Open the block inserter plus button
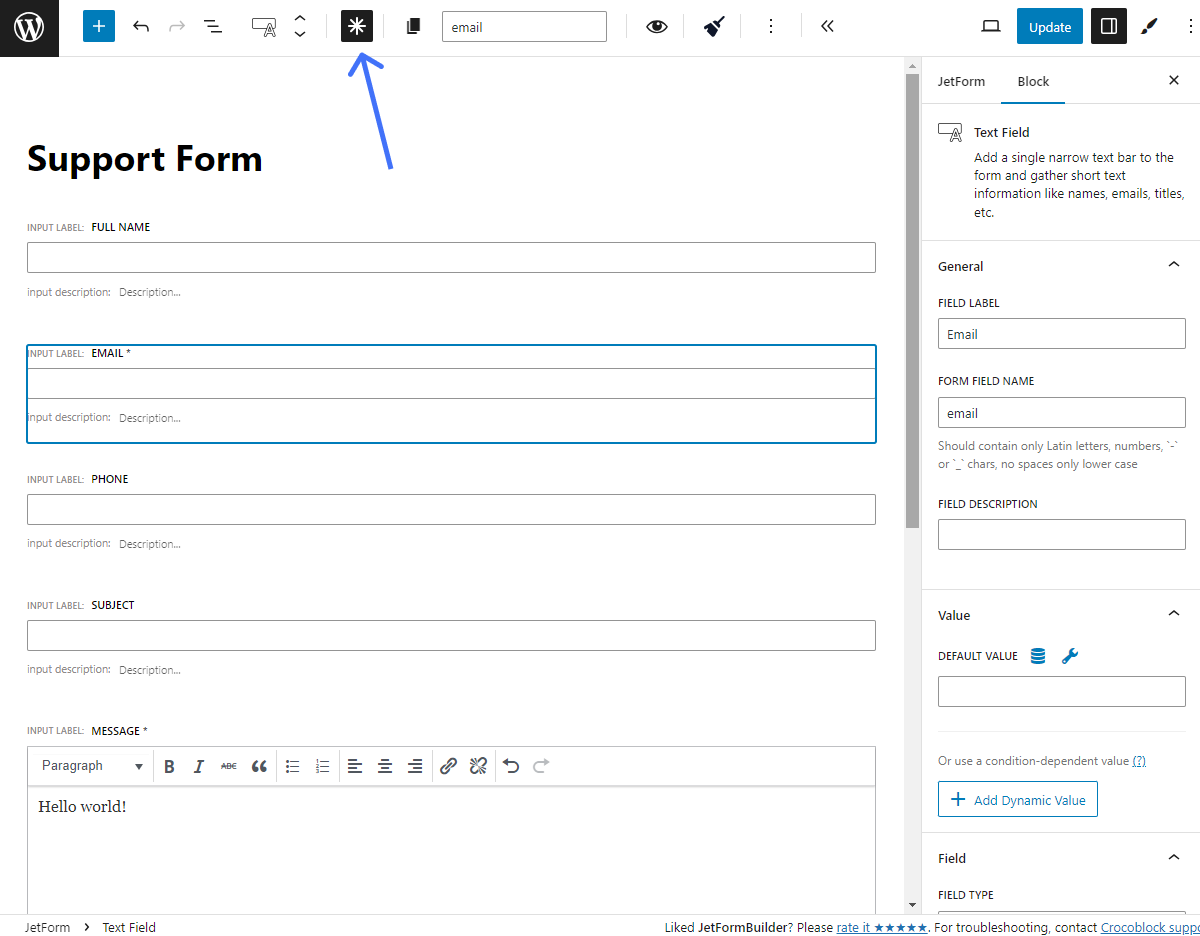Viewport: 1200px width, 936px height. (x=99, y=27)
